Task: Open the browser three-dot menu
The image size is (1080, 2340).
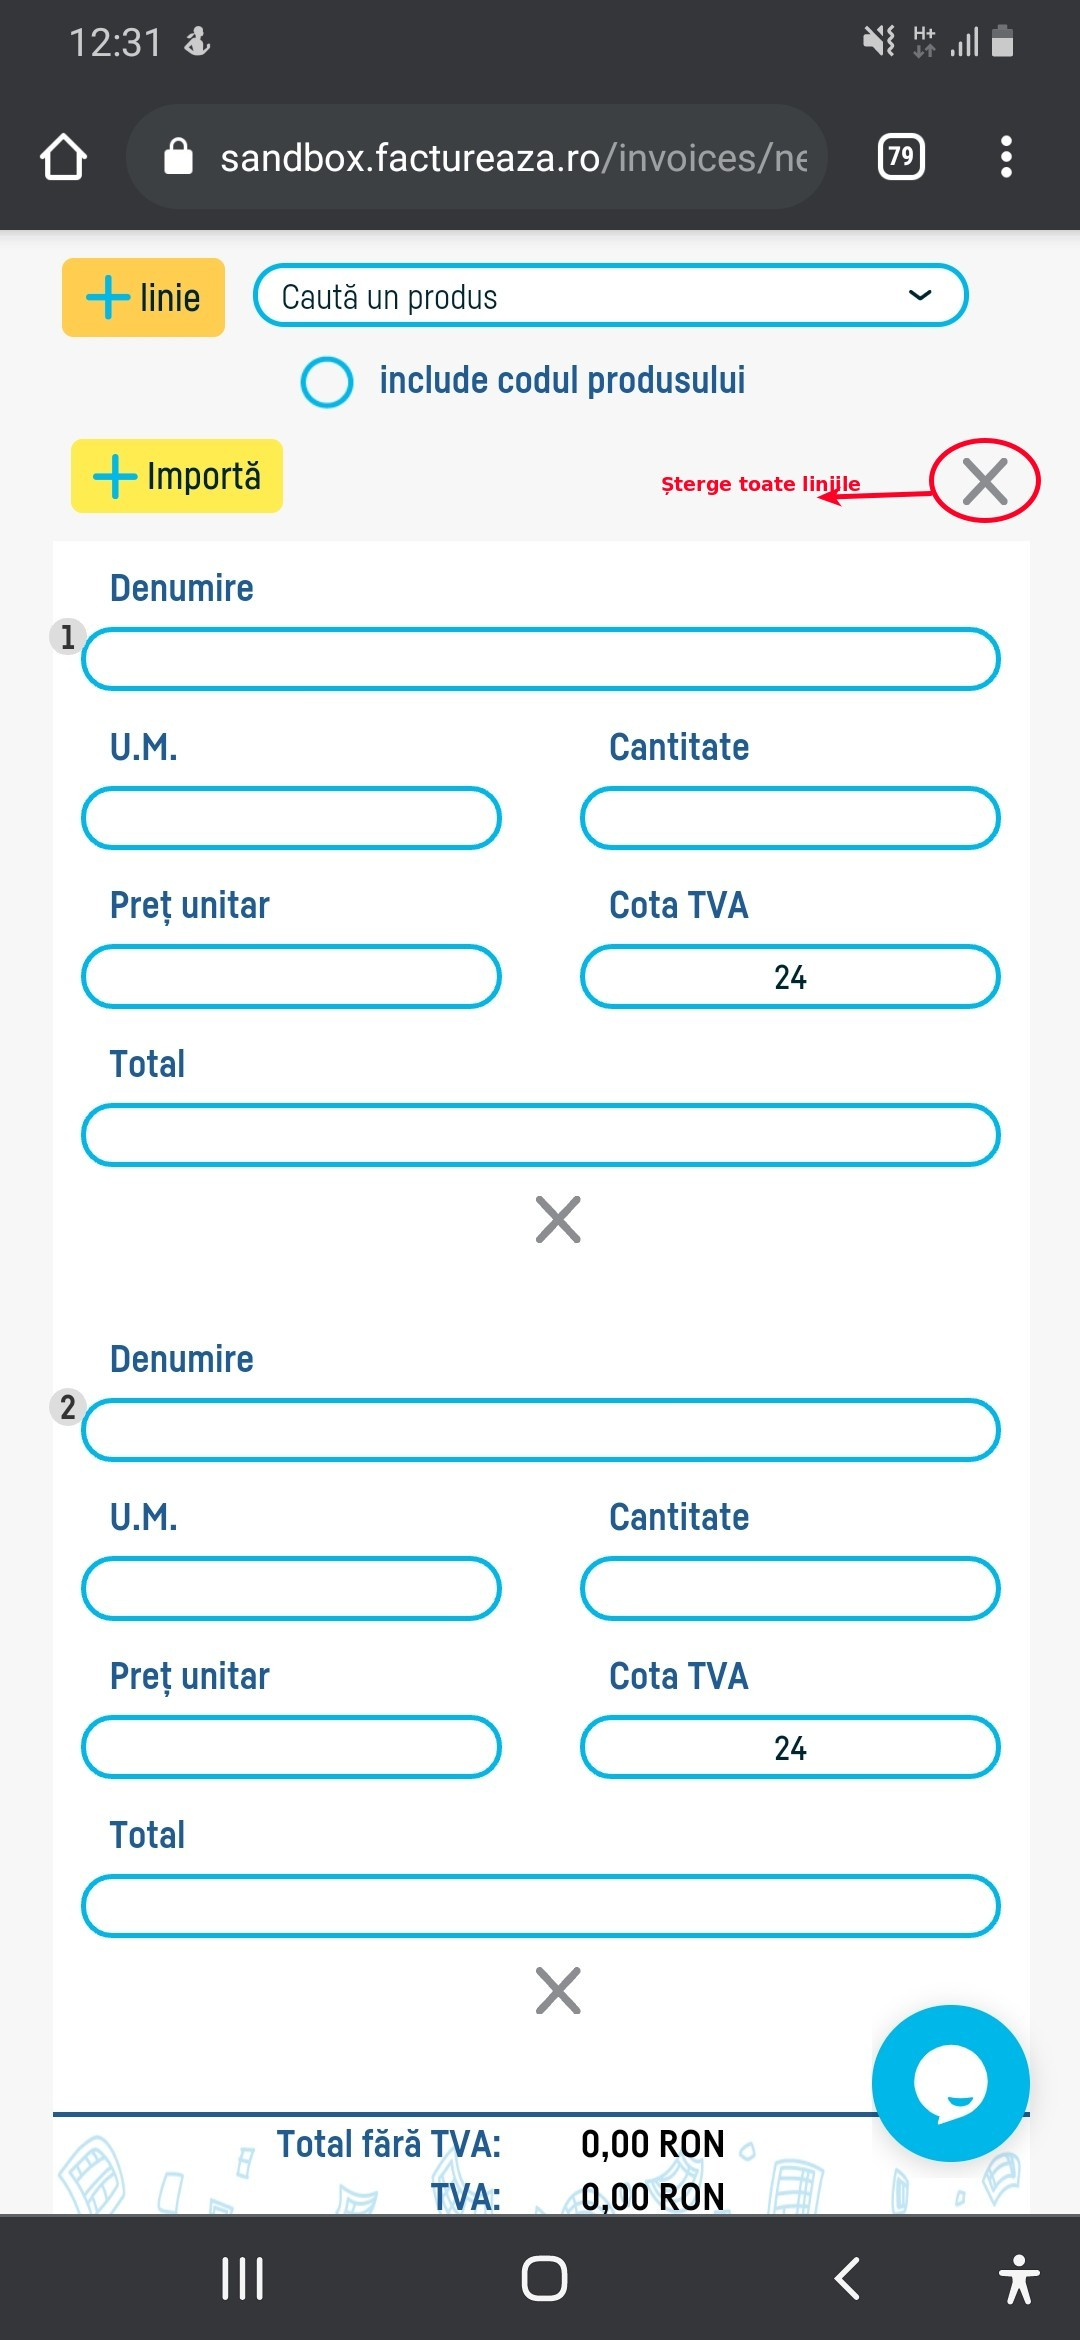Action: coord(1007,156)
